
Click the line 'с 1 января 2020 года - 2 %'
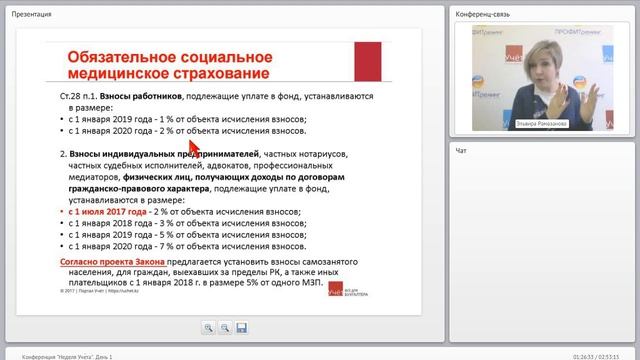(187, 131)
